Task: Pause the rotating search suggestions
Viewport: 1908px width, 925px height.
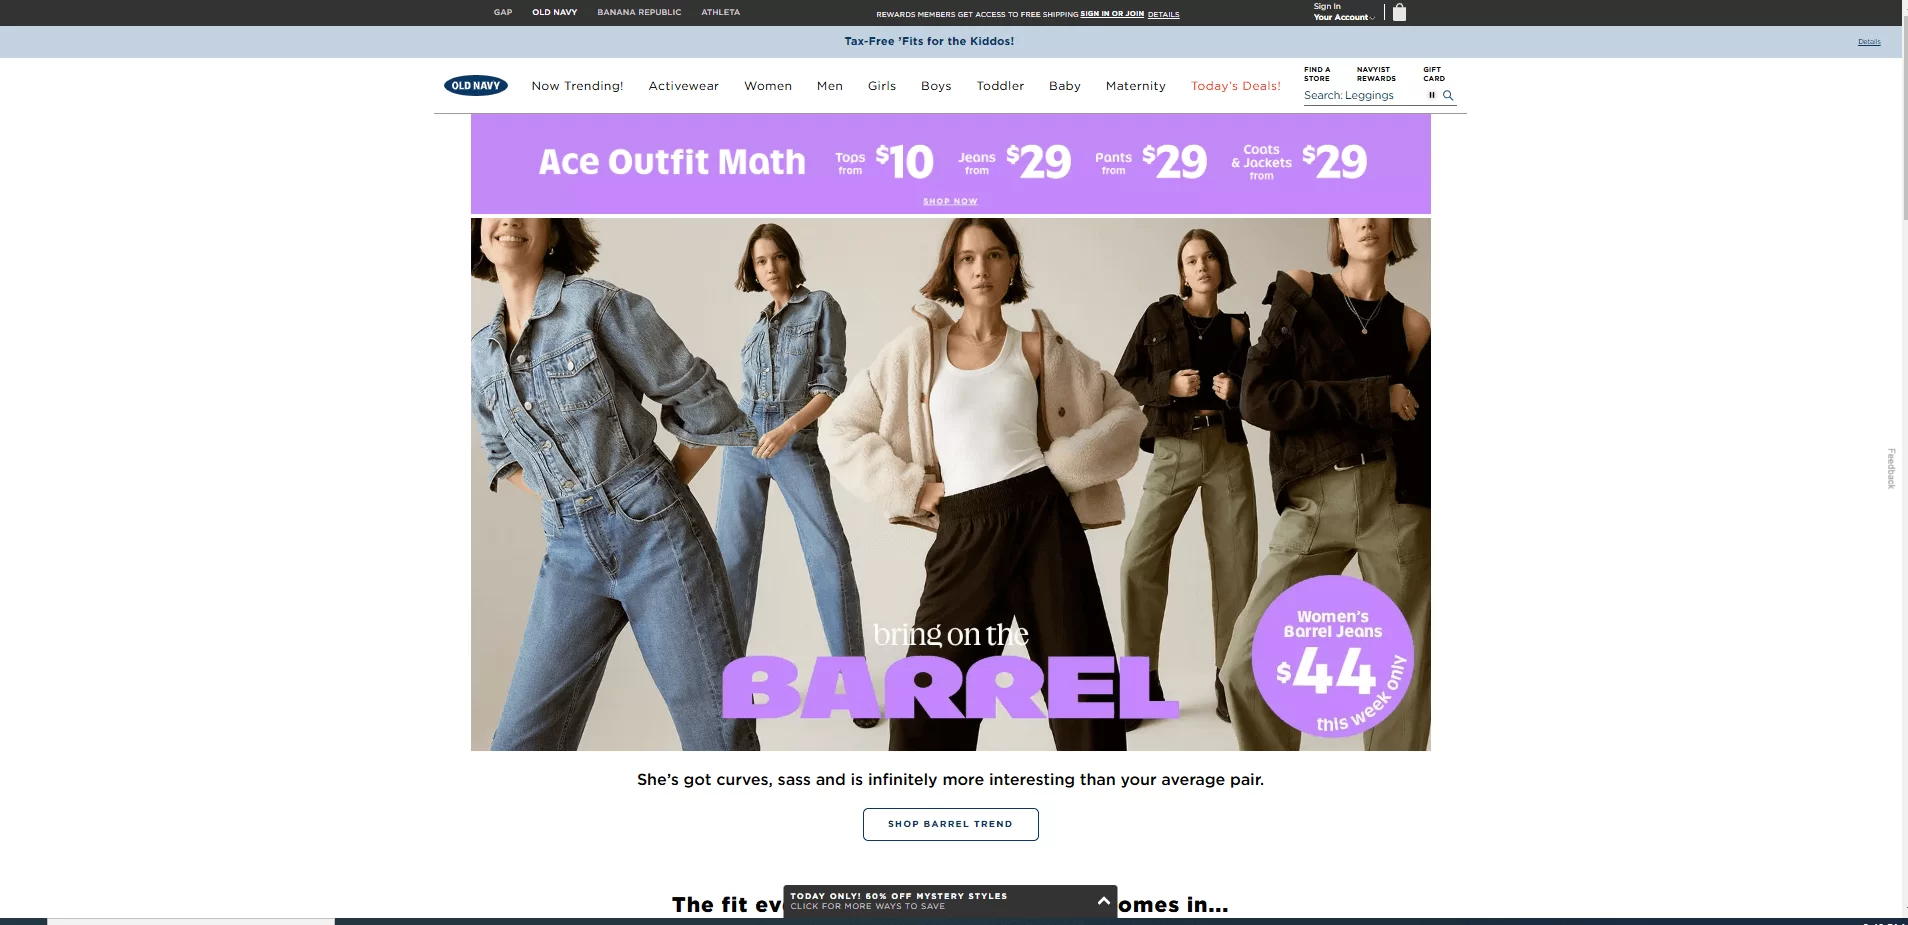Action: coord(1431,96)
